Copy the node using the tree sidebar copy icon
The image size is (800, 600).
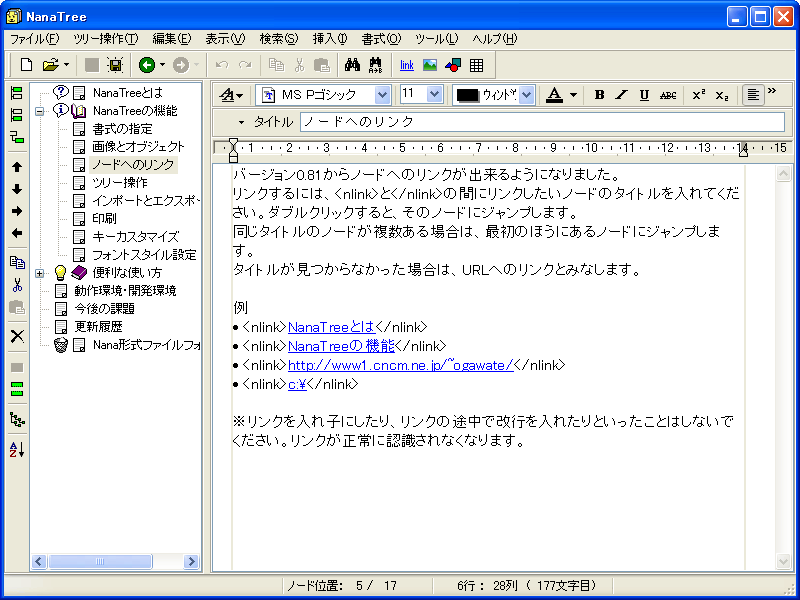(x=17, y=262)
